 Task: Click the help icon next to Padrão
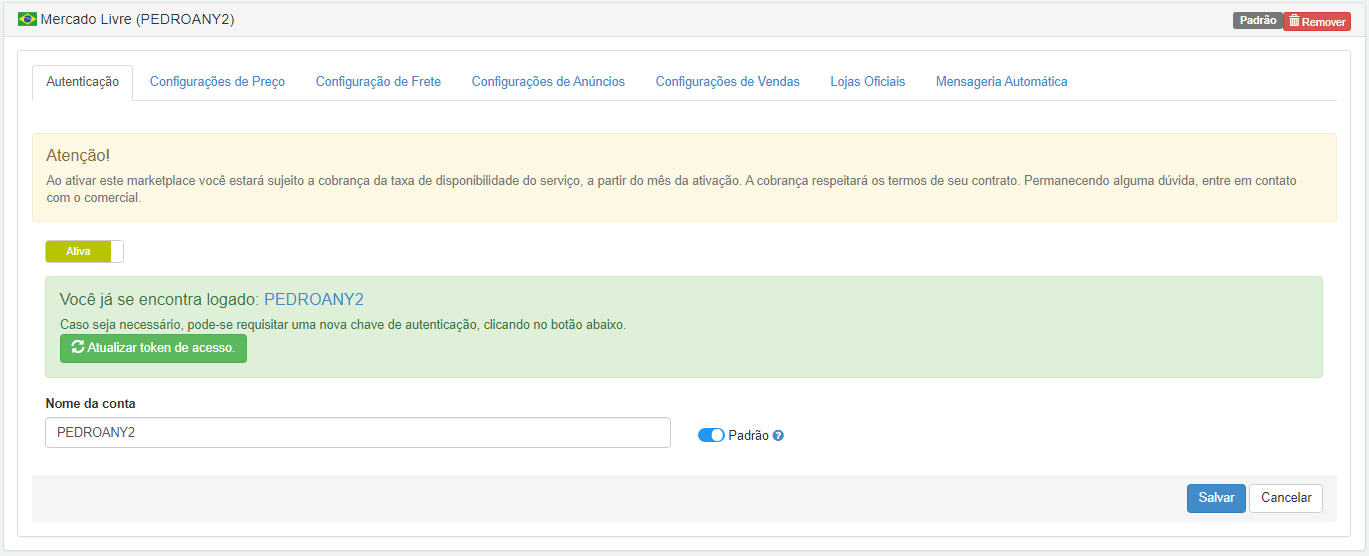(778, 436)
